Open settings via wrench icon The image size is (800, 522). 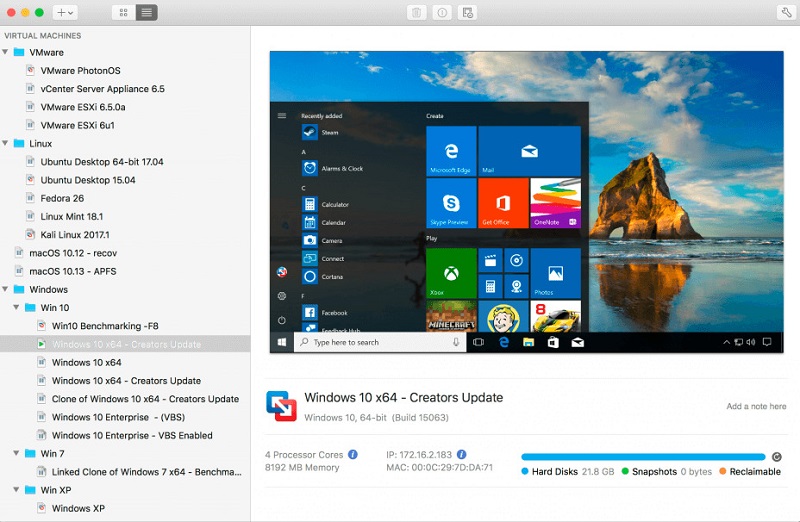[x=786, y=13]
